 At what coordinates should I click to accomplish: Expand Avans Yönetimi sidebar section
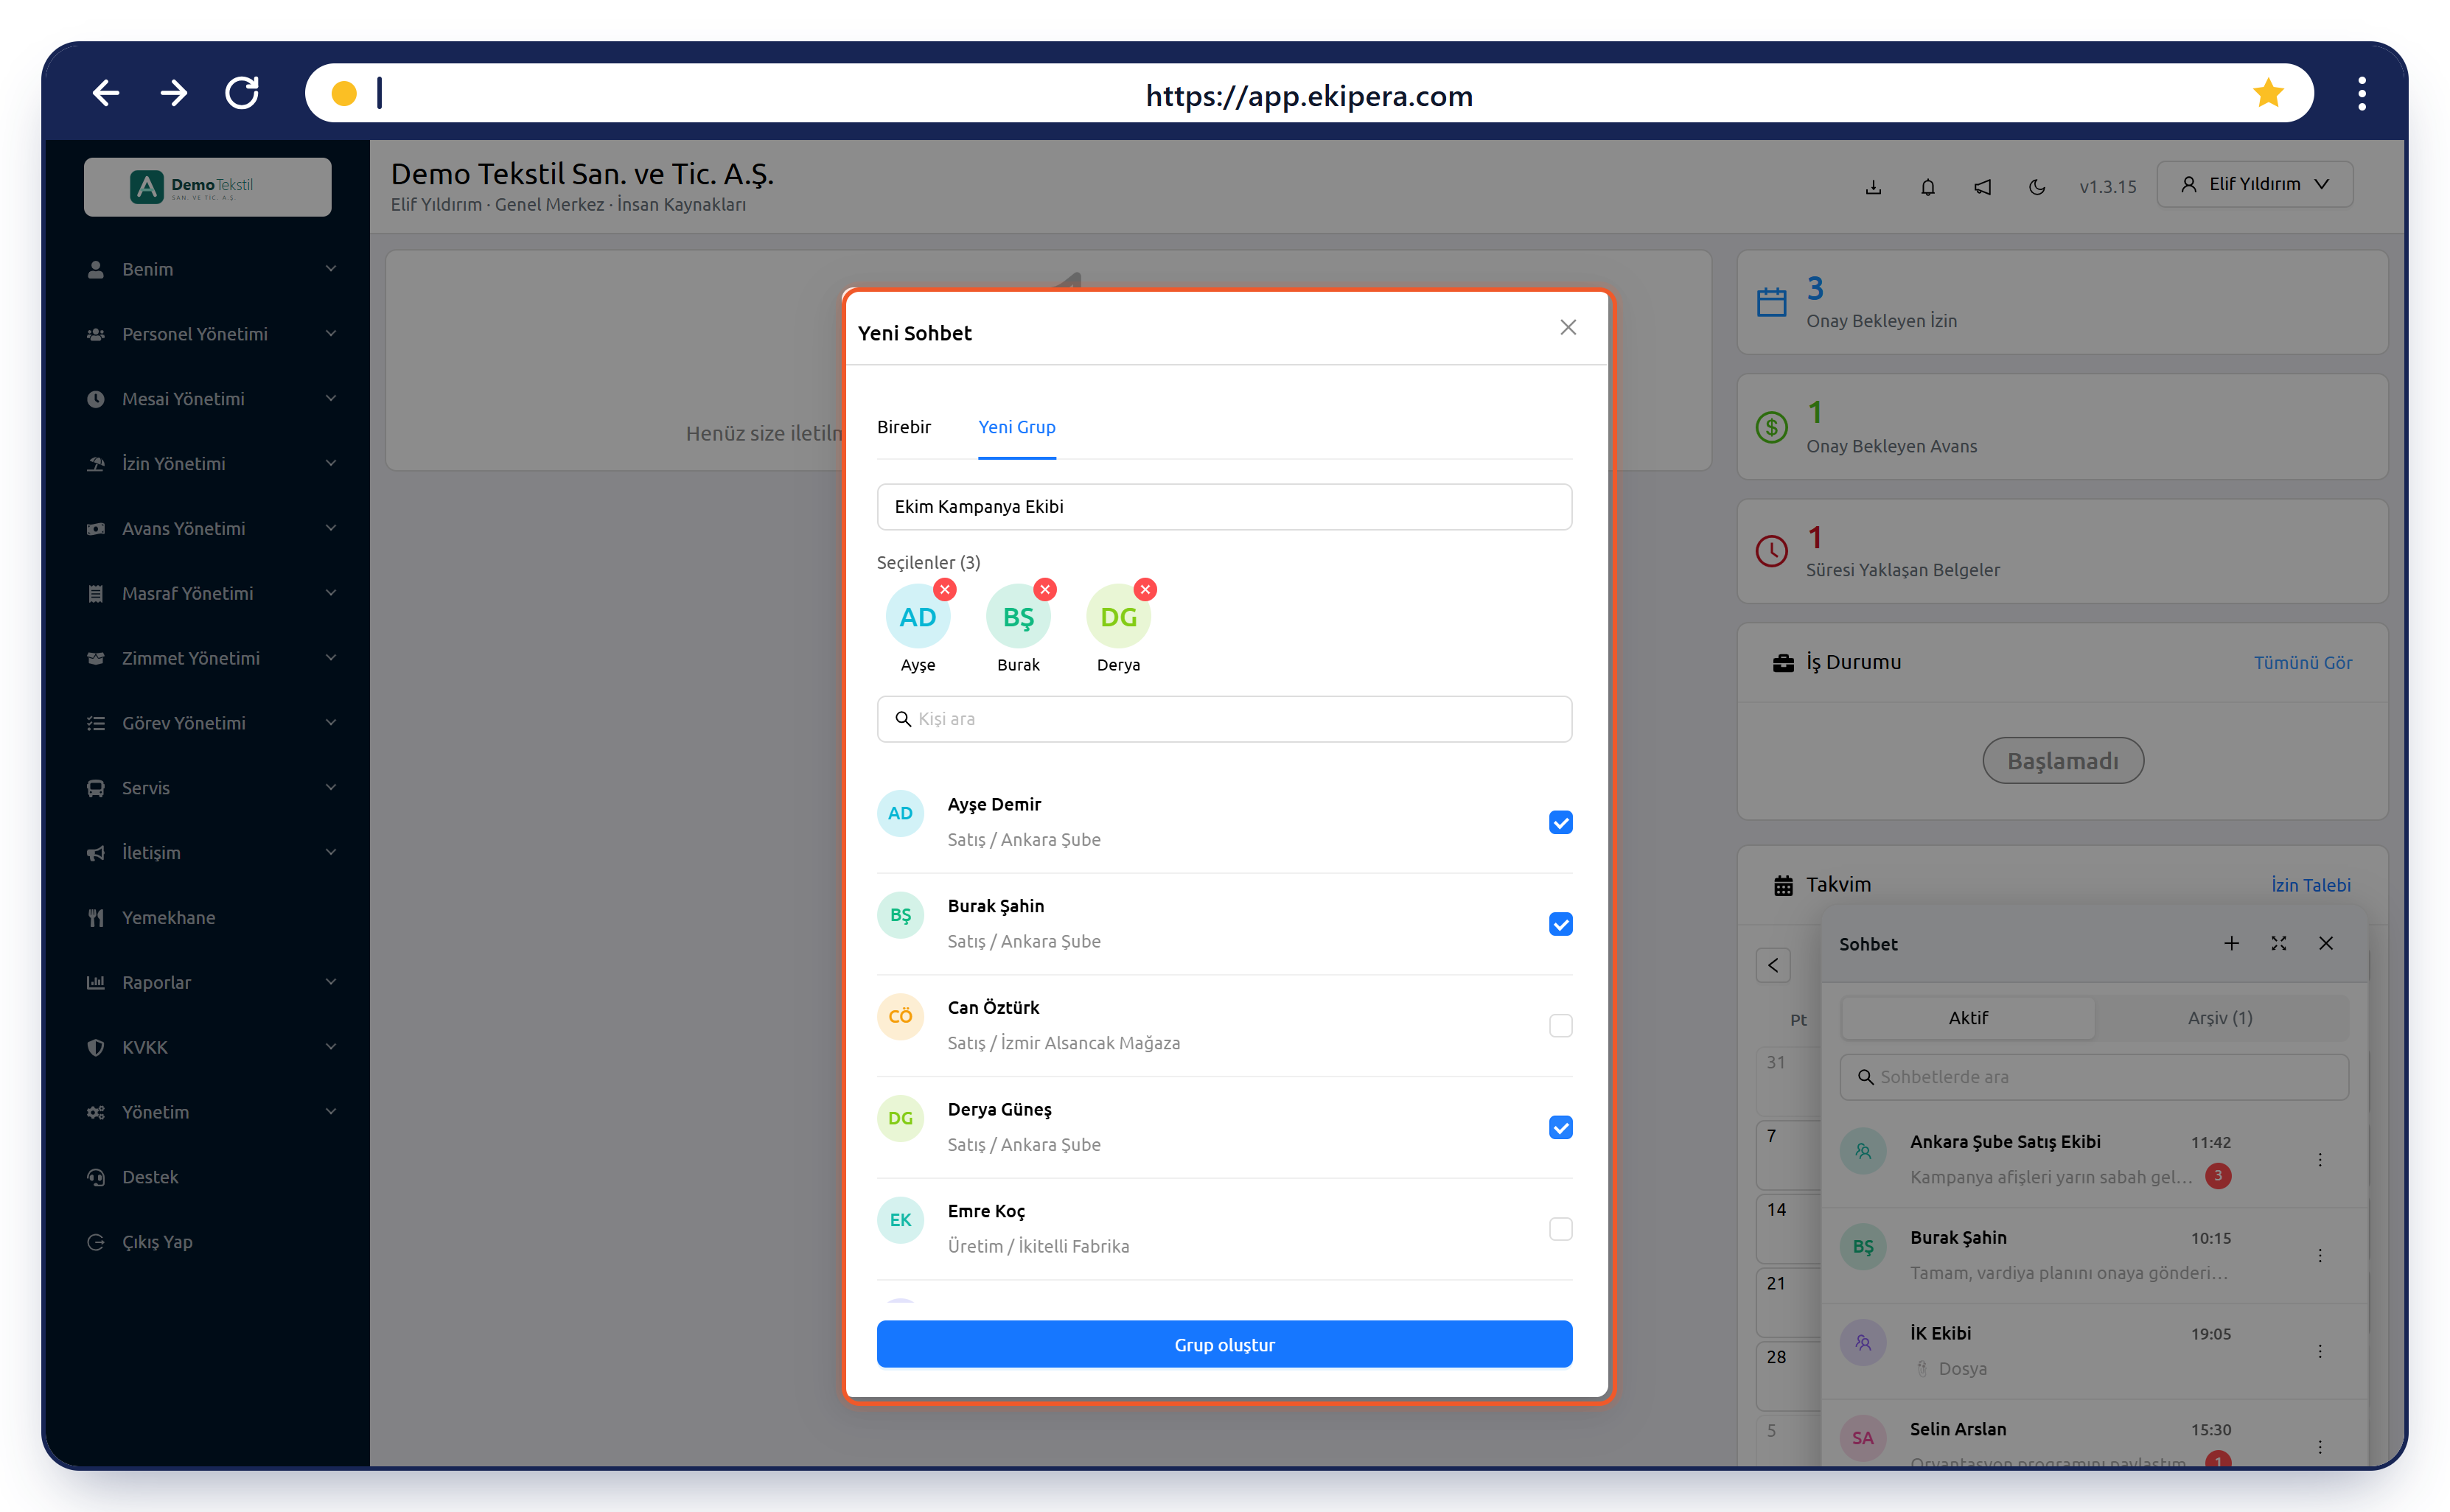208,528
